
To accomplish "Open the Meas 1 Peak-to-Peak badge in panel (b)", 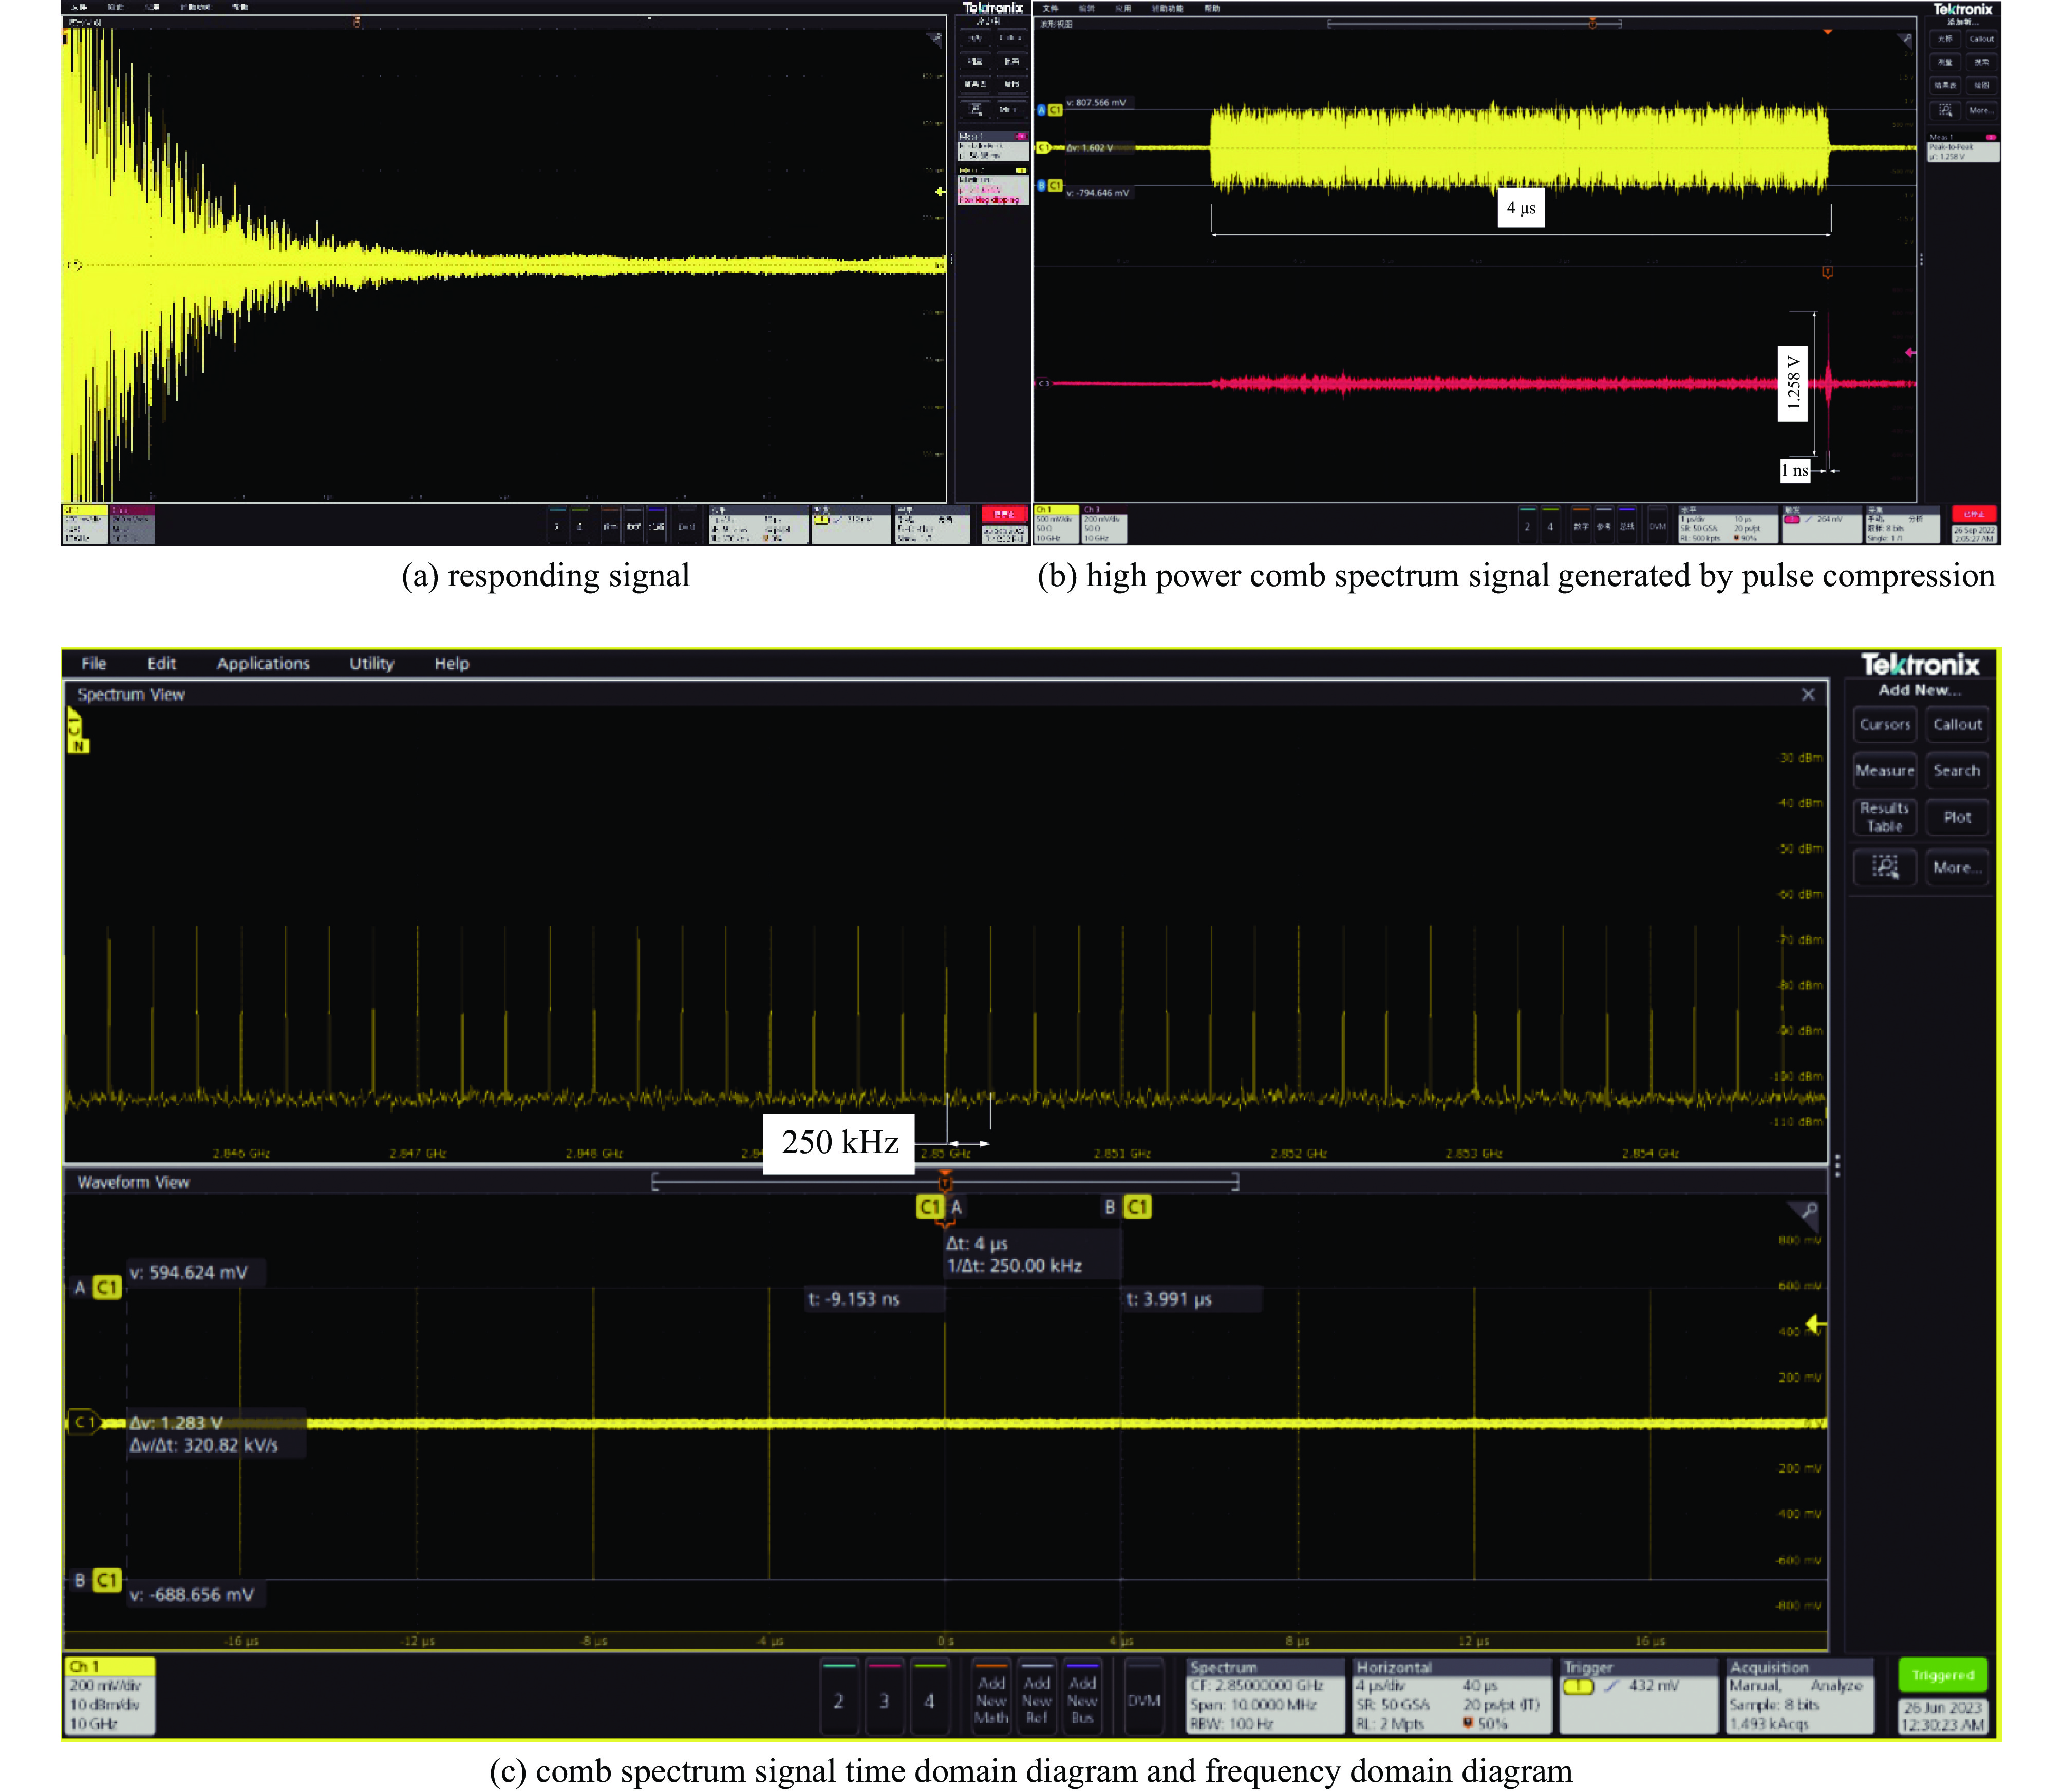I will (1963, 146).
